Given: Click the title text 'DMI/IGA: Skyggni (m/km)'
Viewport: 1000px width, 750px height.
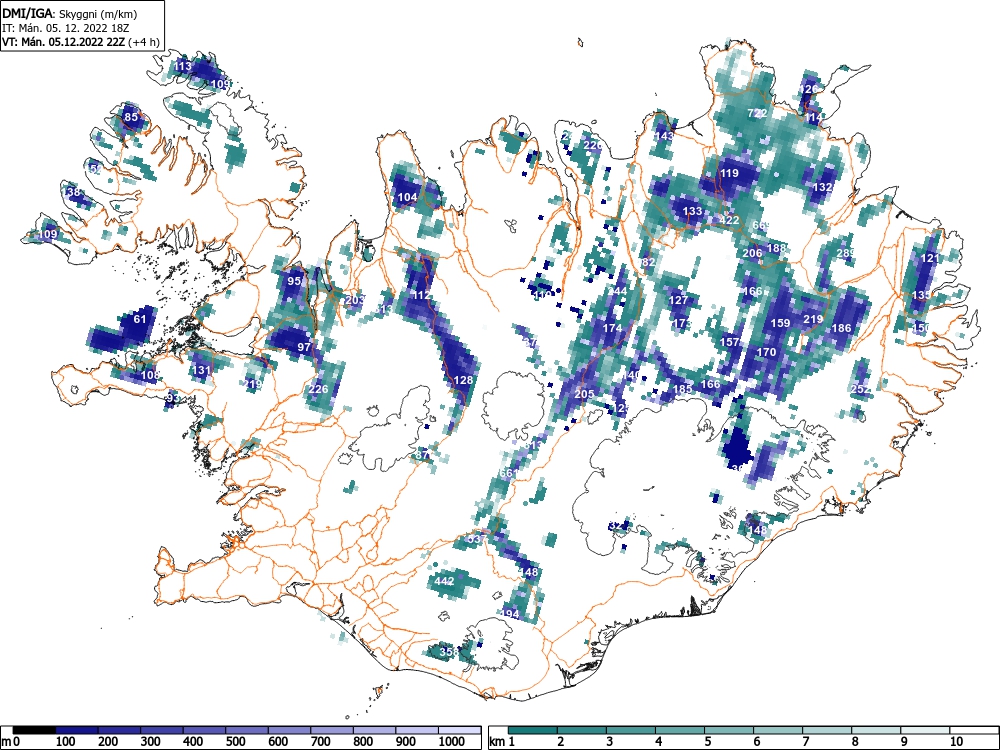Looking at the screenshot, I should coord(70,13).
